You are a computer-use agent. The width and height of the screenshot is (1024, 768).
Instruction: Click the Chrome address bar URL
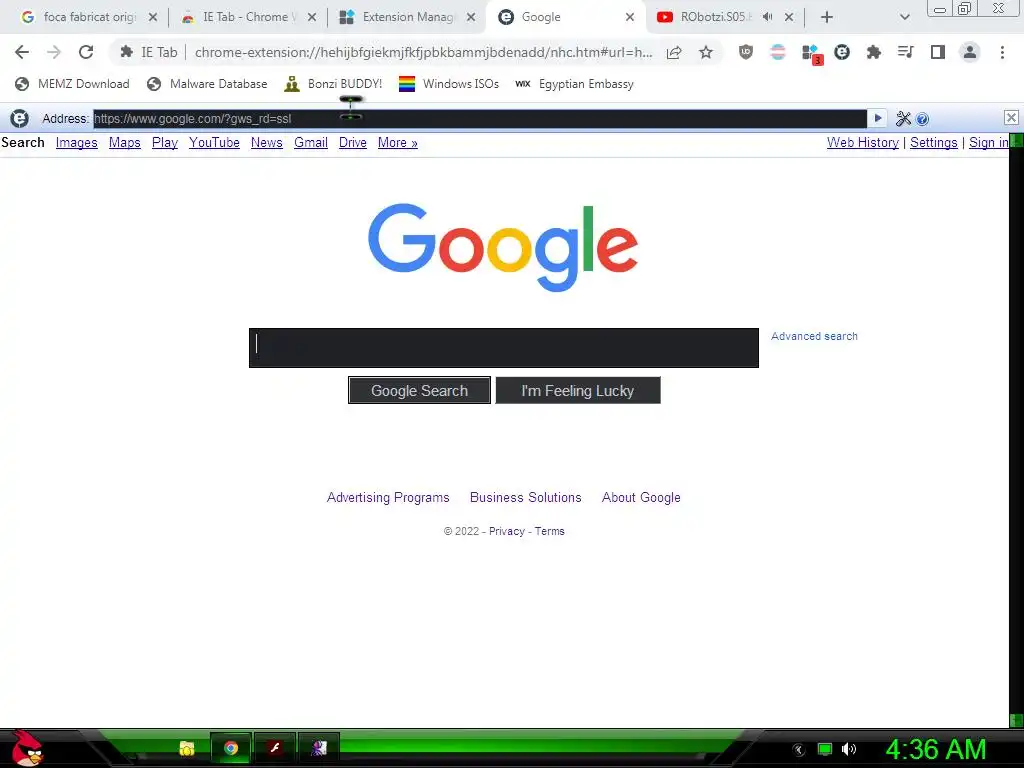point(423,52)
